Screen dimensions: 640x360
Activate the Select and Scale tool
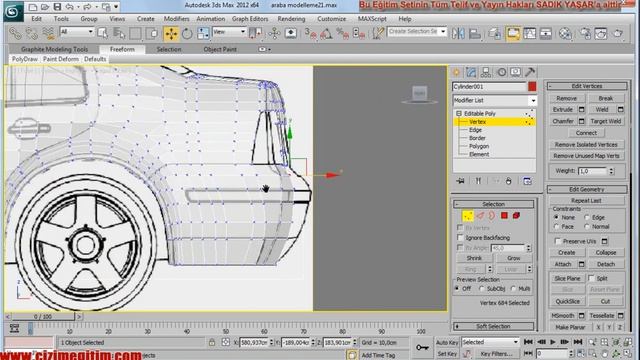click(x=203, y=33)
